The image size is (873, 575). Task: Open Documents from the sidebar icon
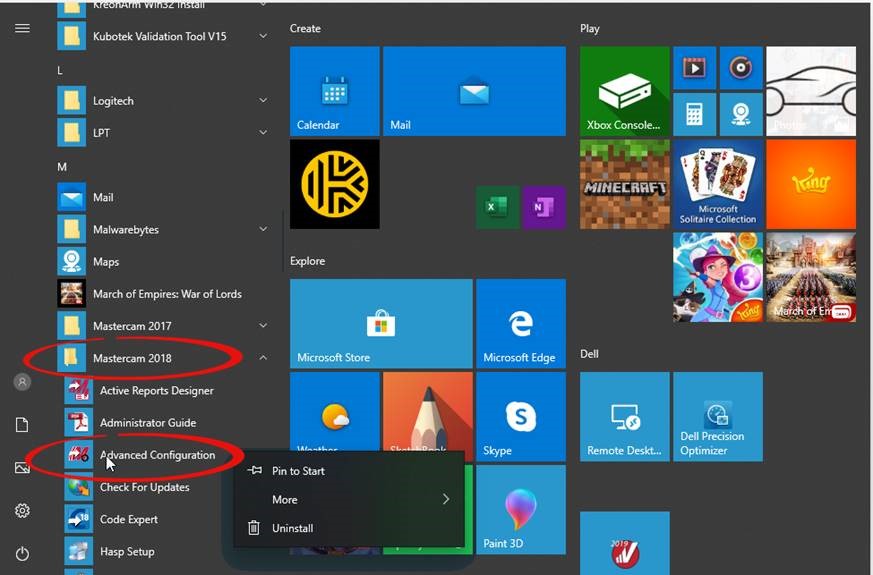pos(22,425)
